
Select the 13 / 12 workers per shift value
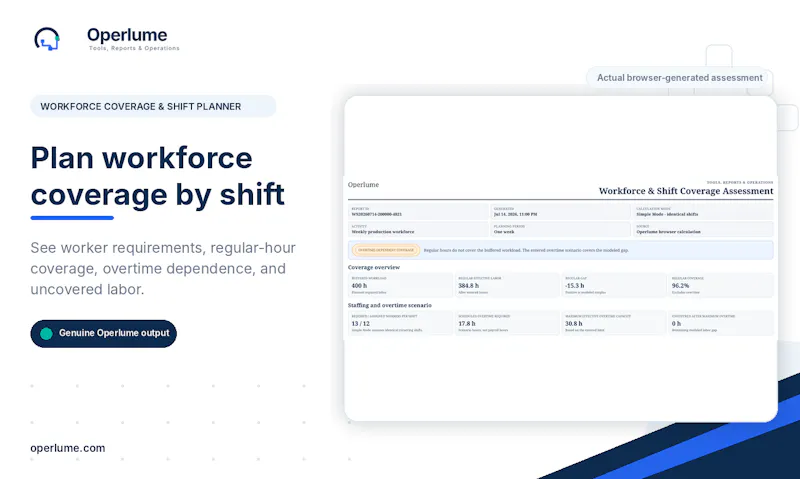coord(361,323)
